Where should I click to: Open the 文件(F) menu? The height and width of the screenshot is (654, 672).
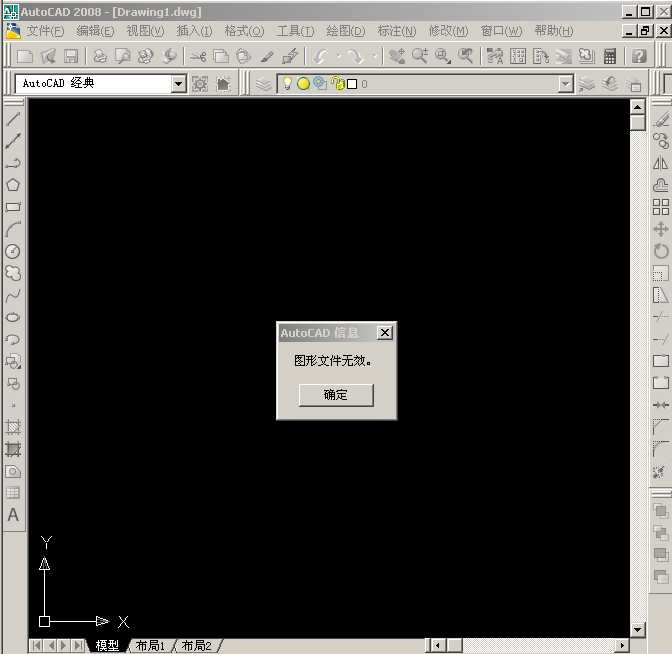[x=45, y=31]
